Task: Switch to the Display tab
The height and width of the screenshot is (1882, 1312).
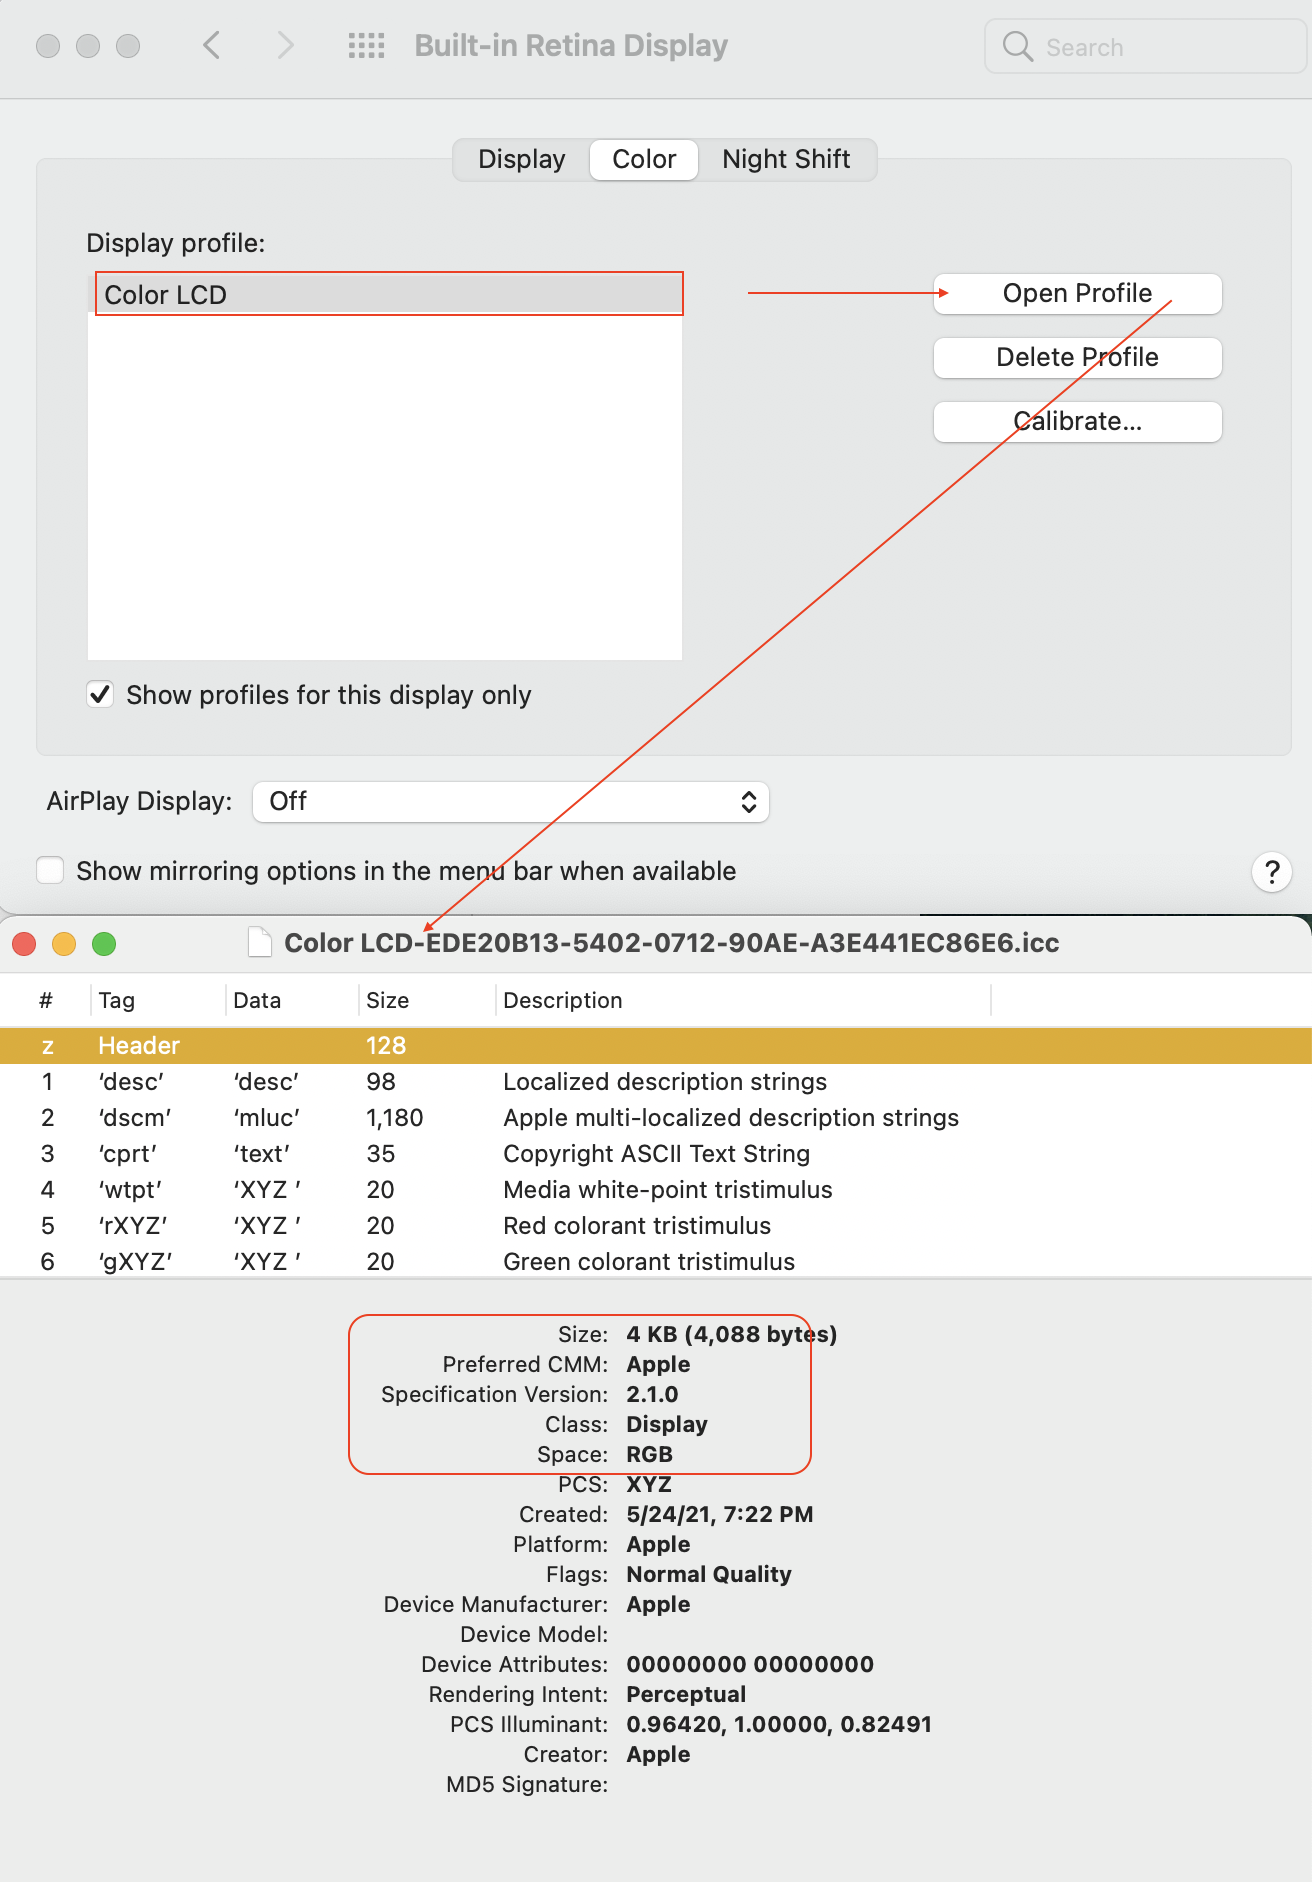Action: pyautogui.click(x=522, y=159)
